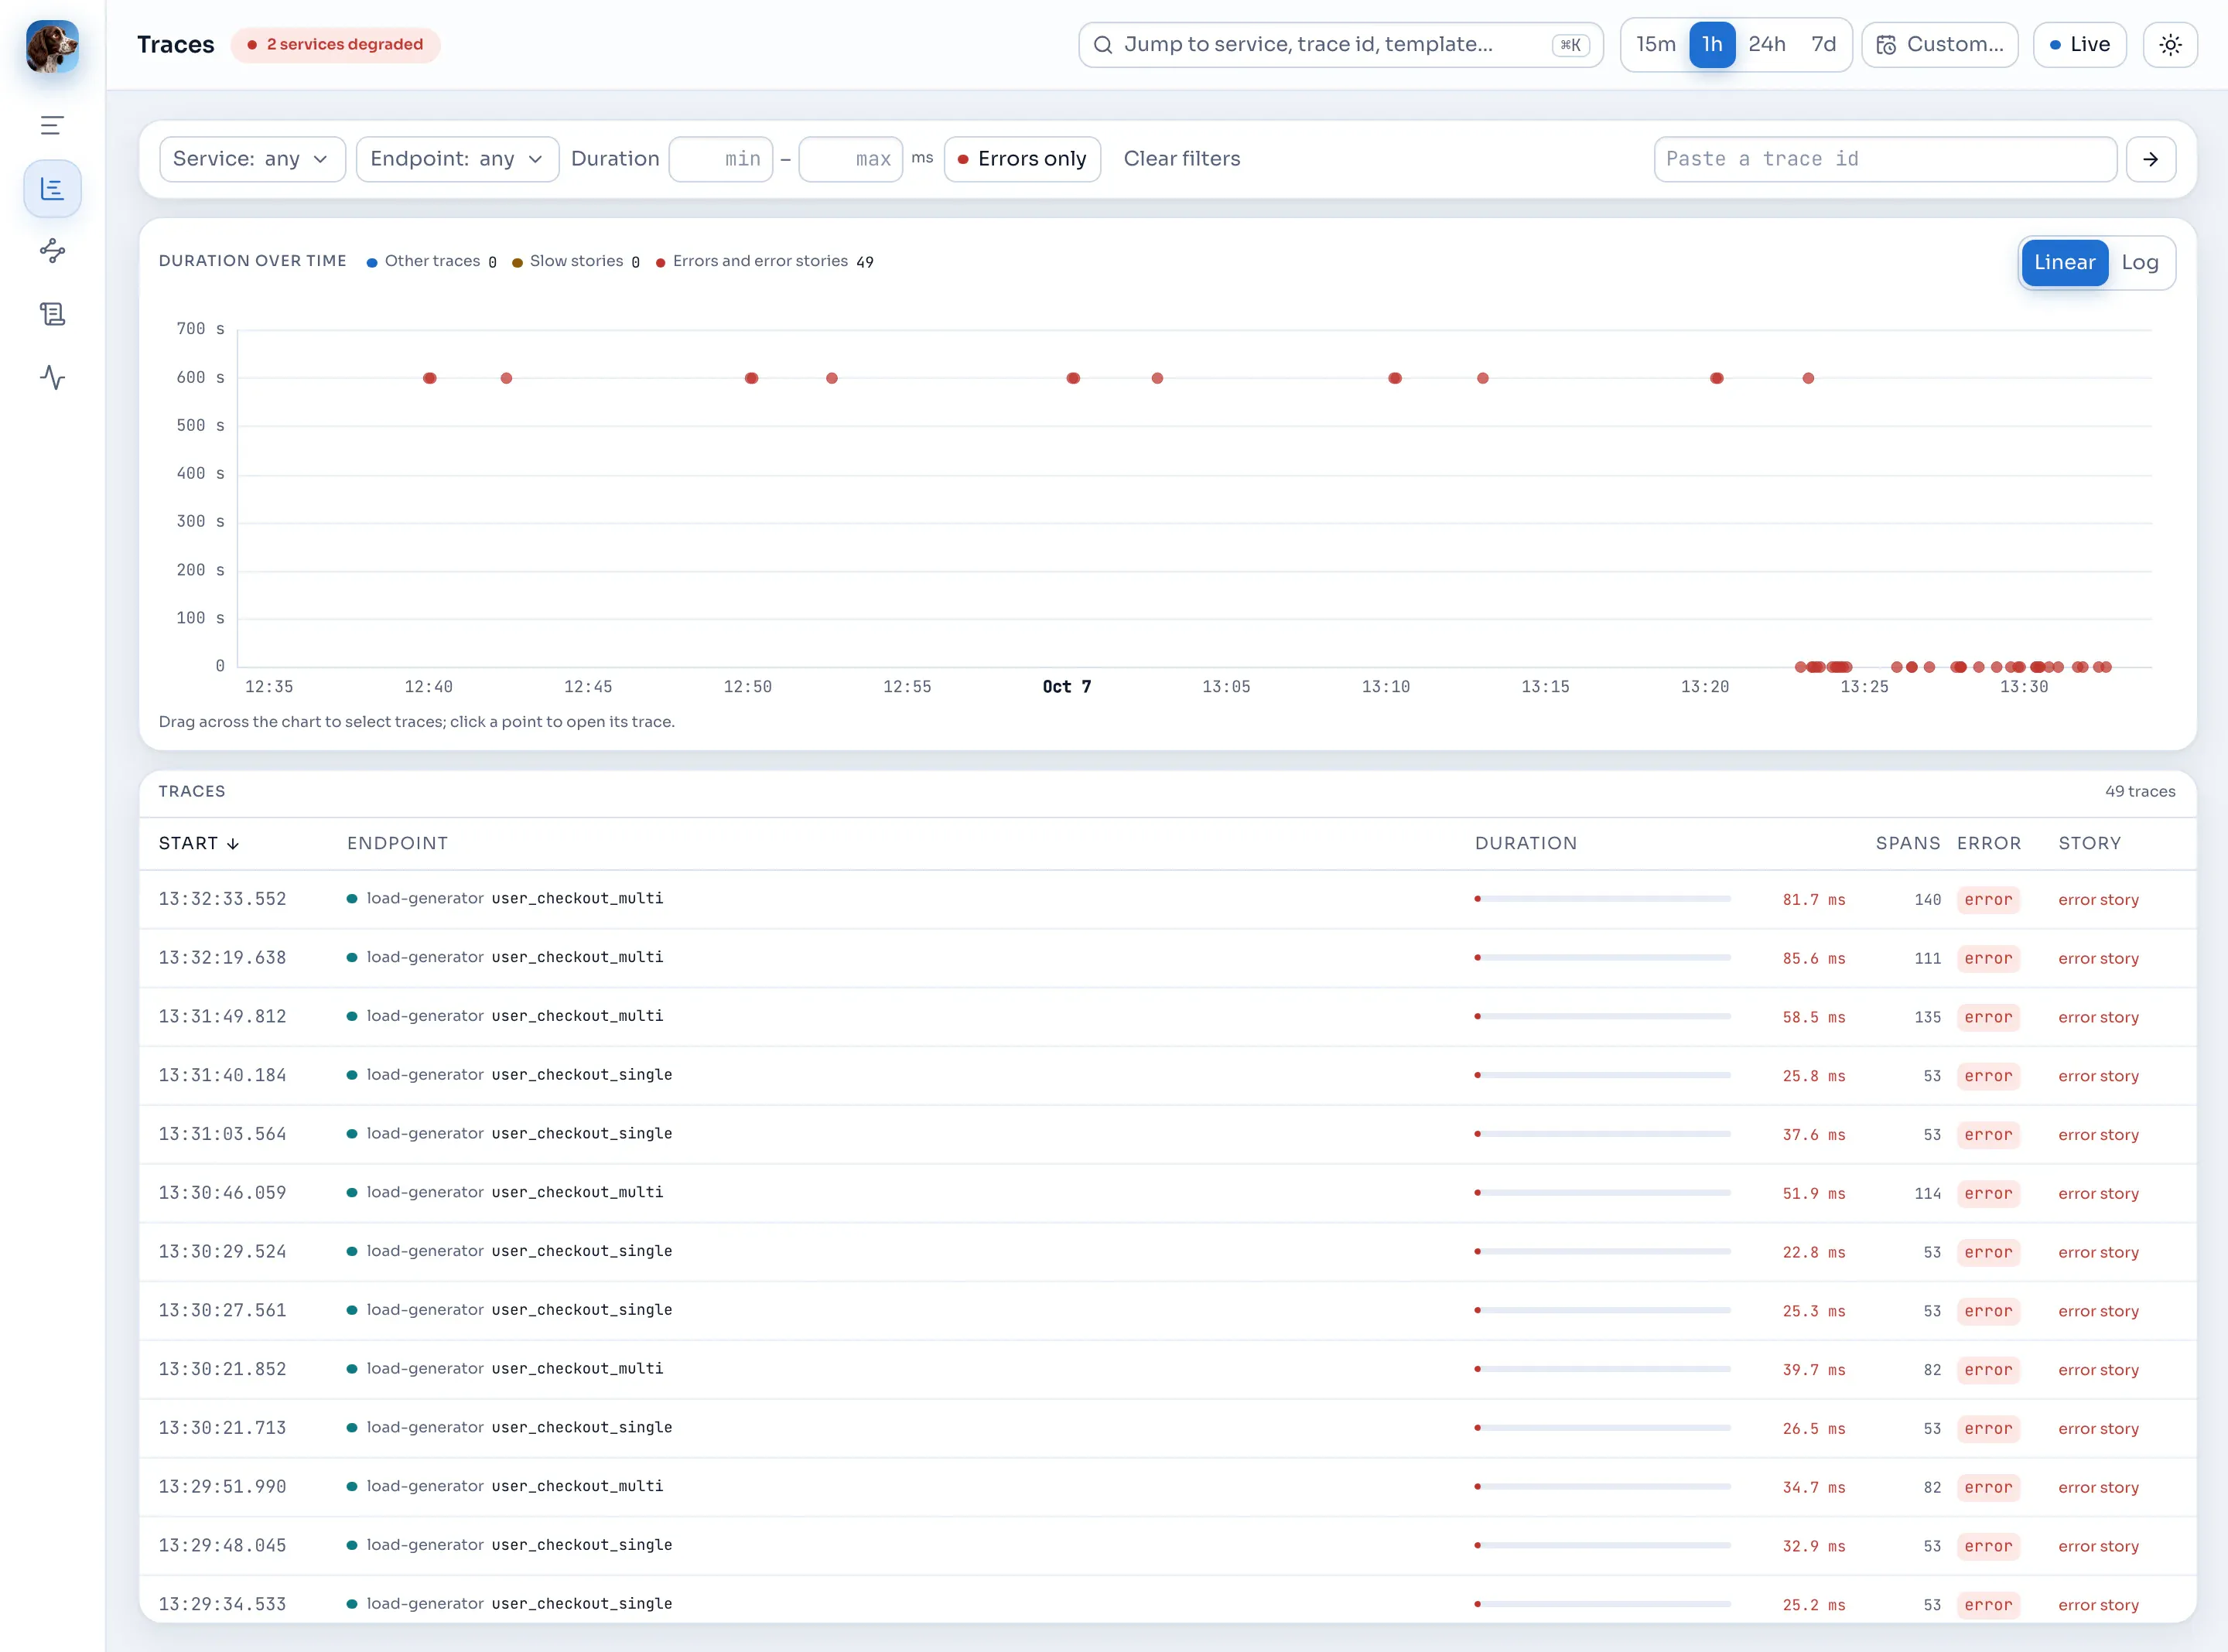Open the activity pulse sidebar icon
Image resolution: width=2228 pixels, height=1652 pixels.
pyautogui.click(x=52, y=377)
